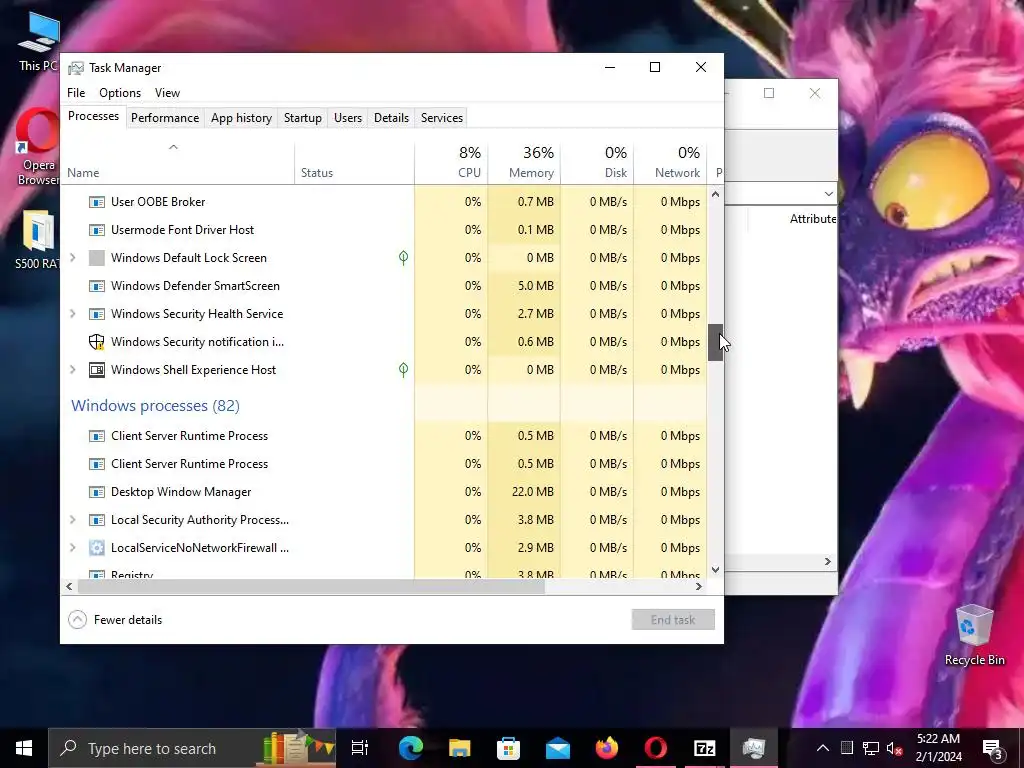Open dropdown arrow in the background window
This screenshot has width=1024, height=768.
point(828,194)
